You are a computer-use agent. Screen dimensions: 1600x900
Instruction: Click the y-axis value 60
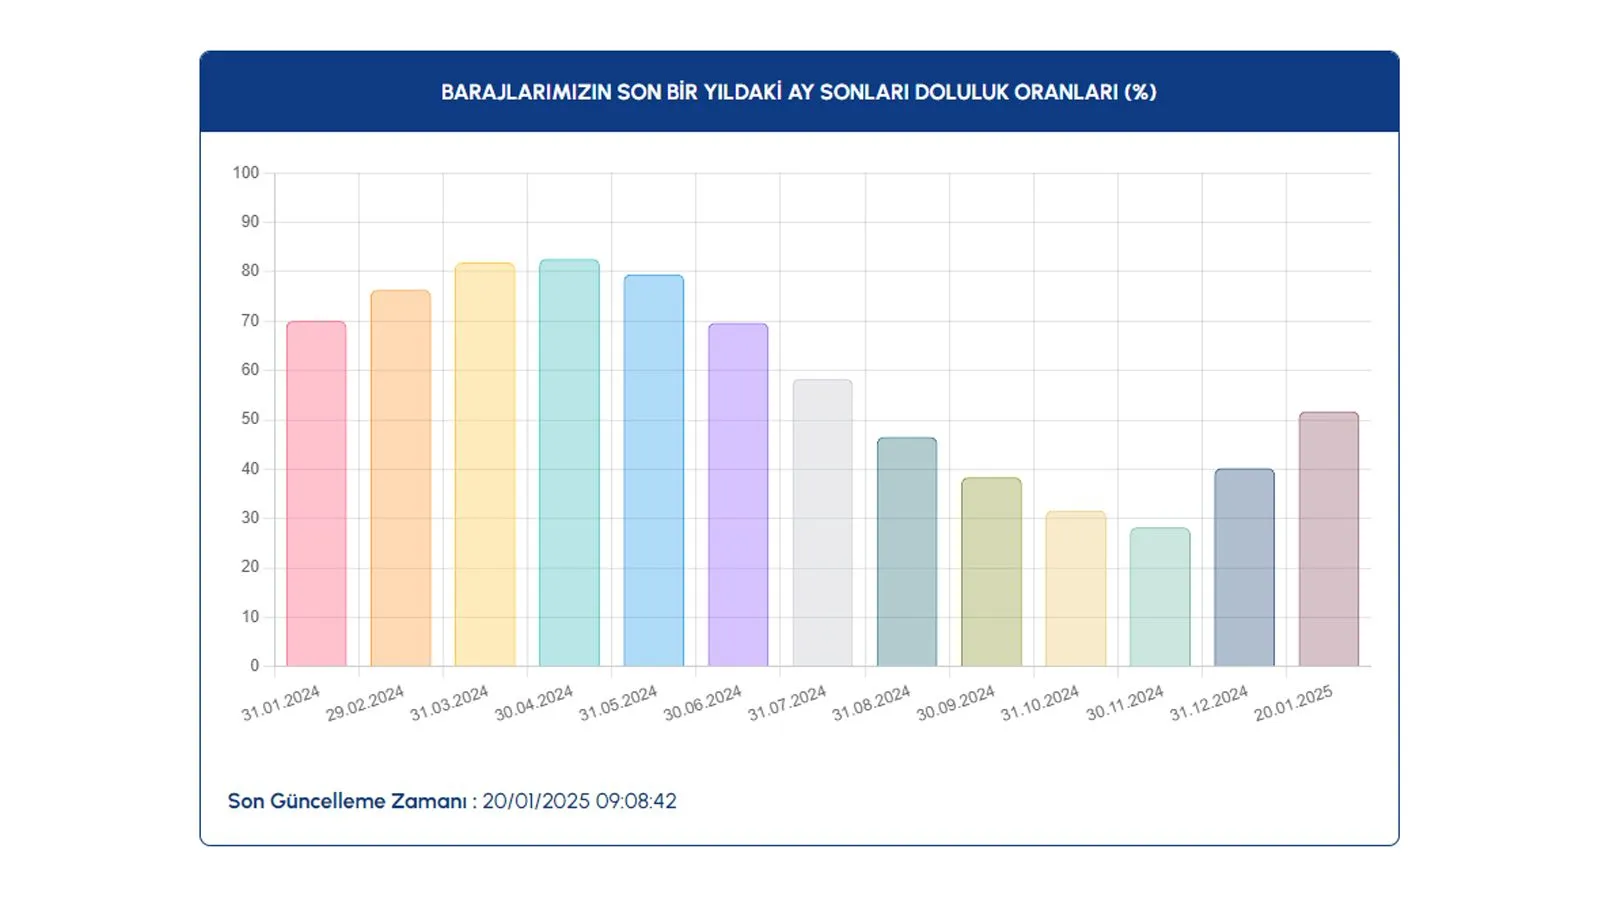[250, 370]
